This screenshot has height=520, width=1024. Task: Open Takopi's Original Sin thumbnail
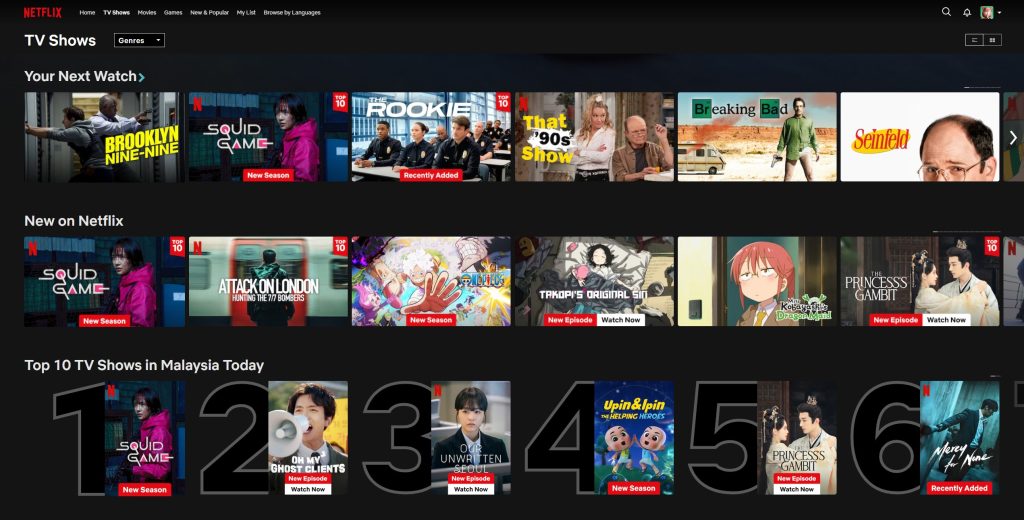(x=594, y=282)
